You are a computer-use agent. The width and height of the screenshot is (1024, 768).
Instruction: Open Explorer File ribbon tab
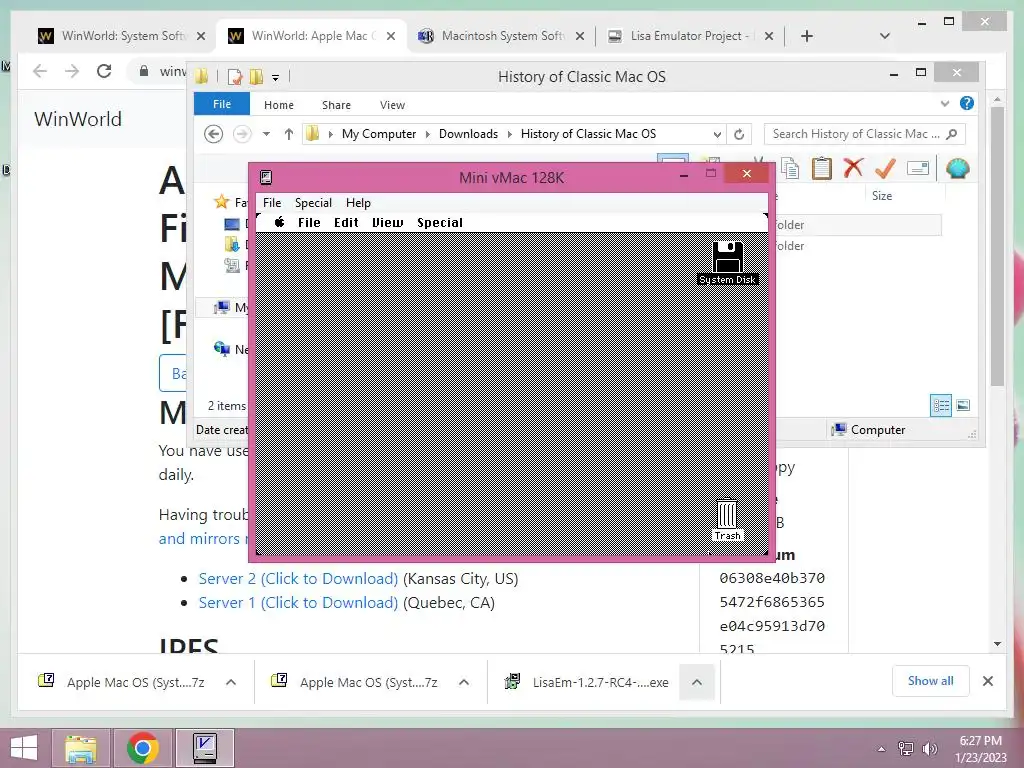pyautogui.click(x=221, y=104)
